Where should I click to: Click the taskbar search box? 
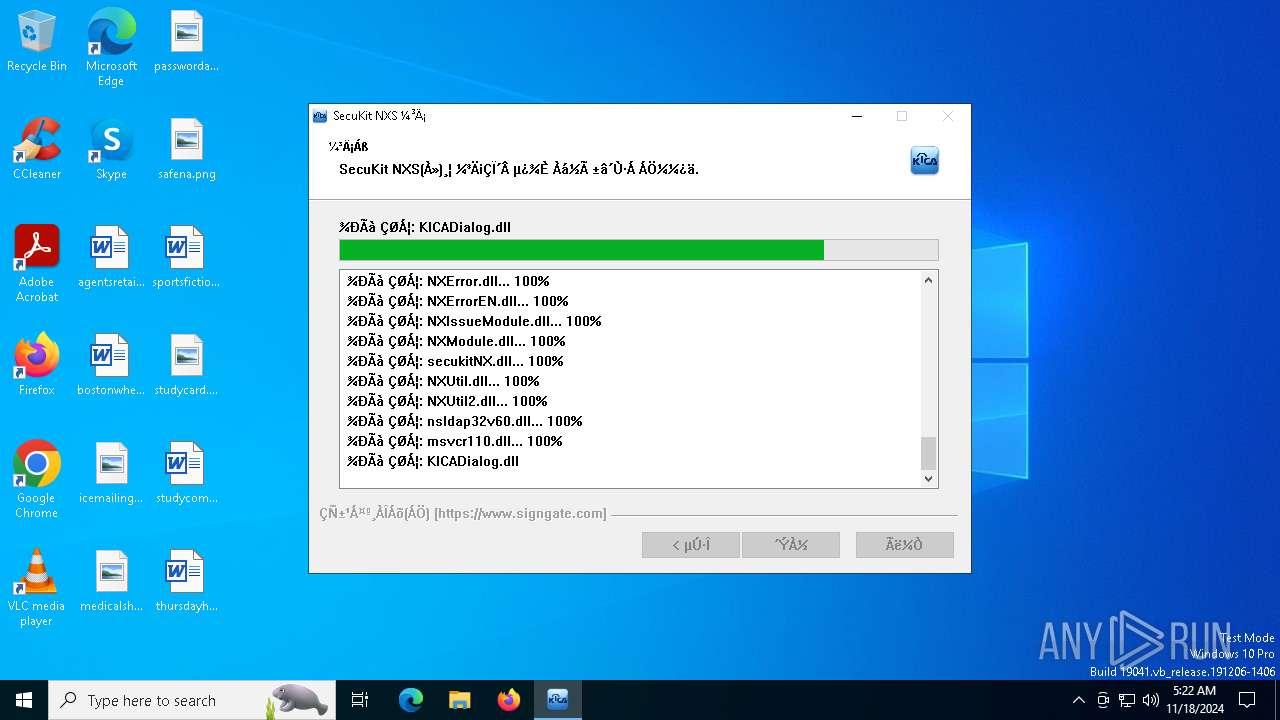coord(190,700)
